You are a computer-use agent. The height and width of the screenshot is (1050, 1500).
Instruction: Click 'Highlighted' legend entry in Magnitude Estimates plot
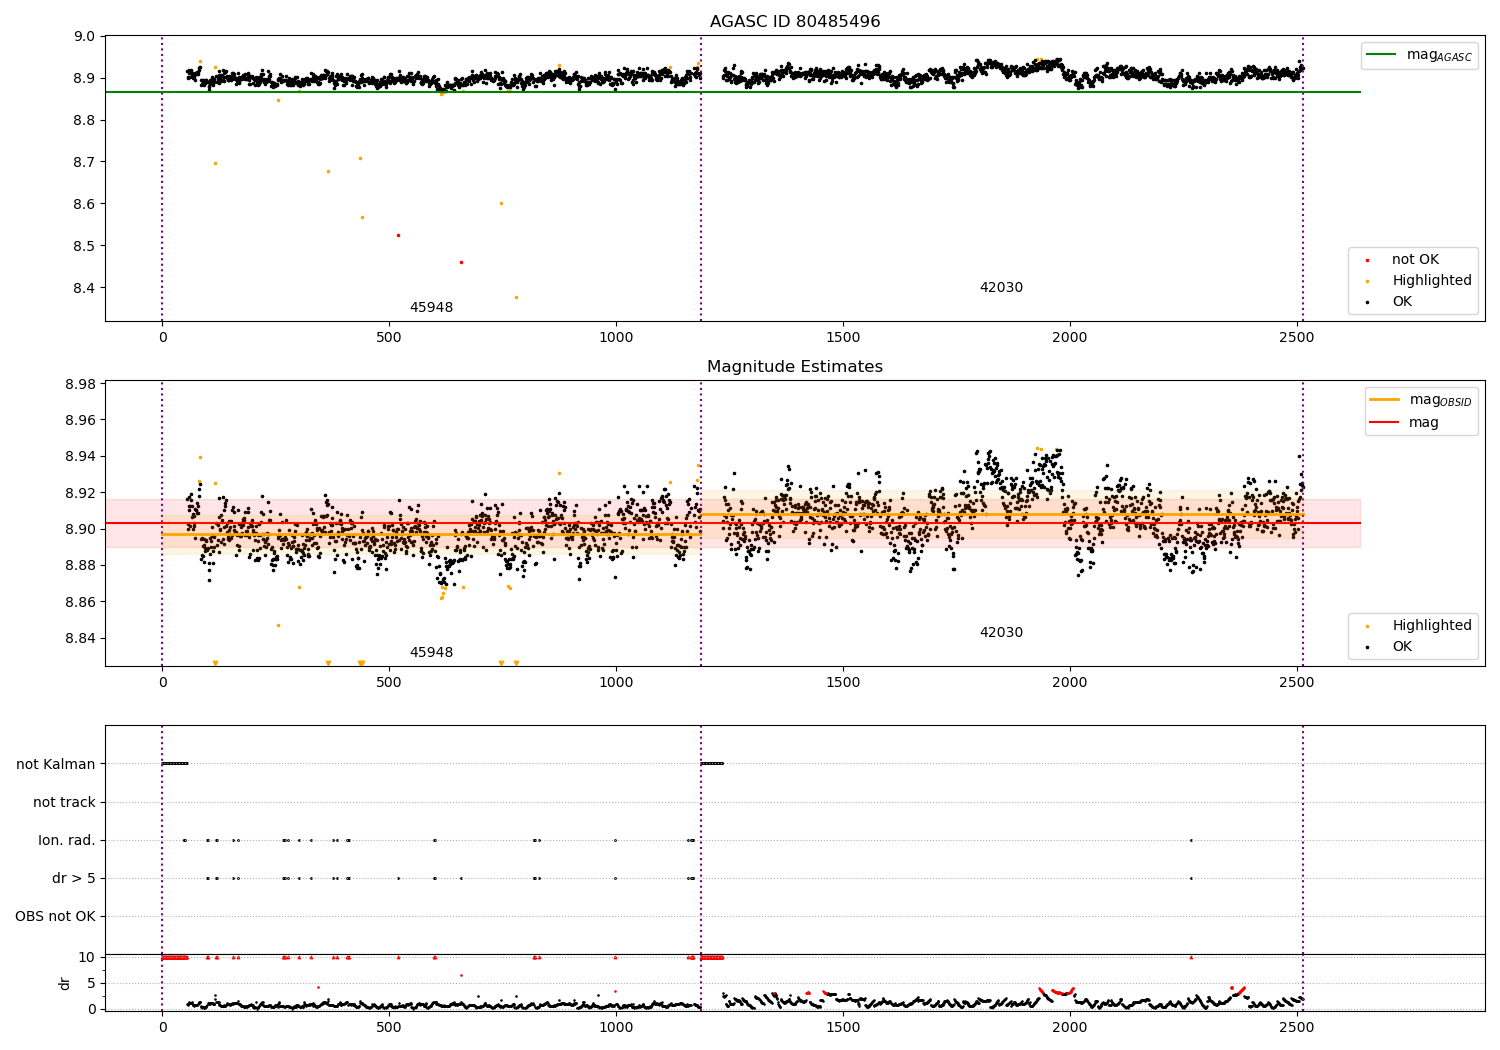pos(1432,626)
